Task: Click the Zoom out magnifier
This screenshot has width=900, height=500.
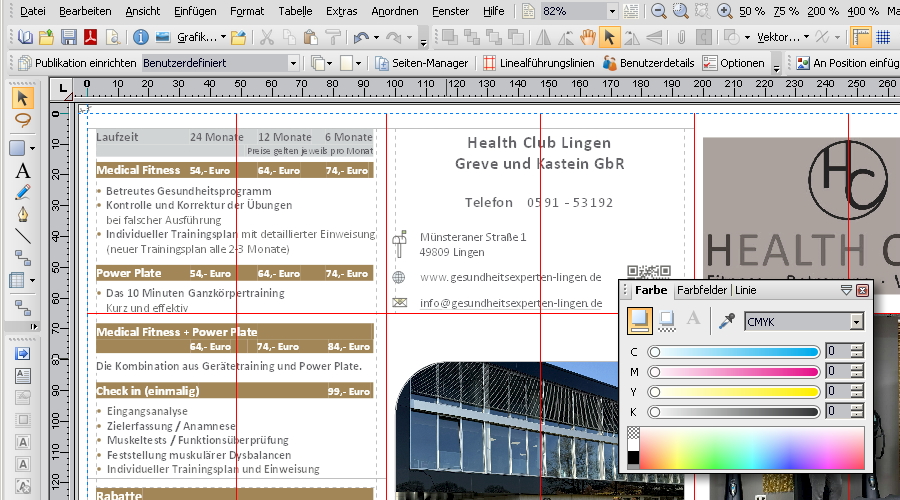Action: tap(658, 11)
